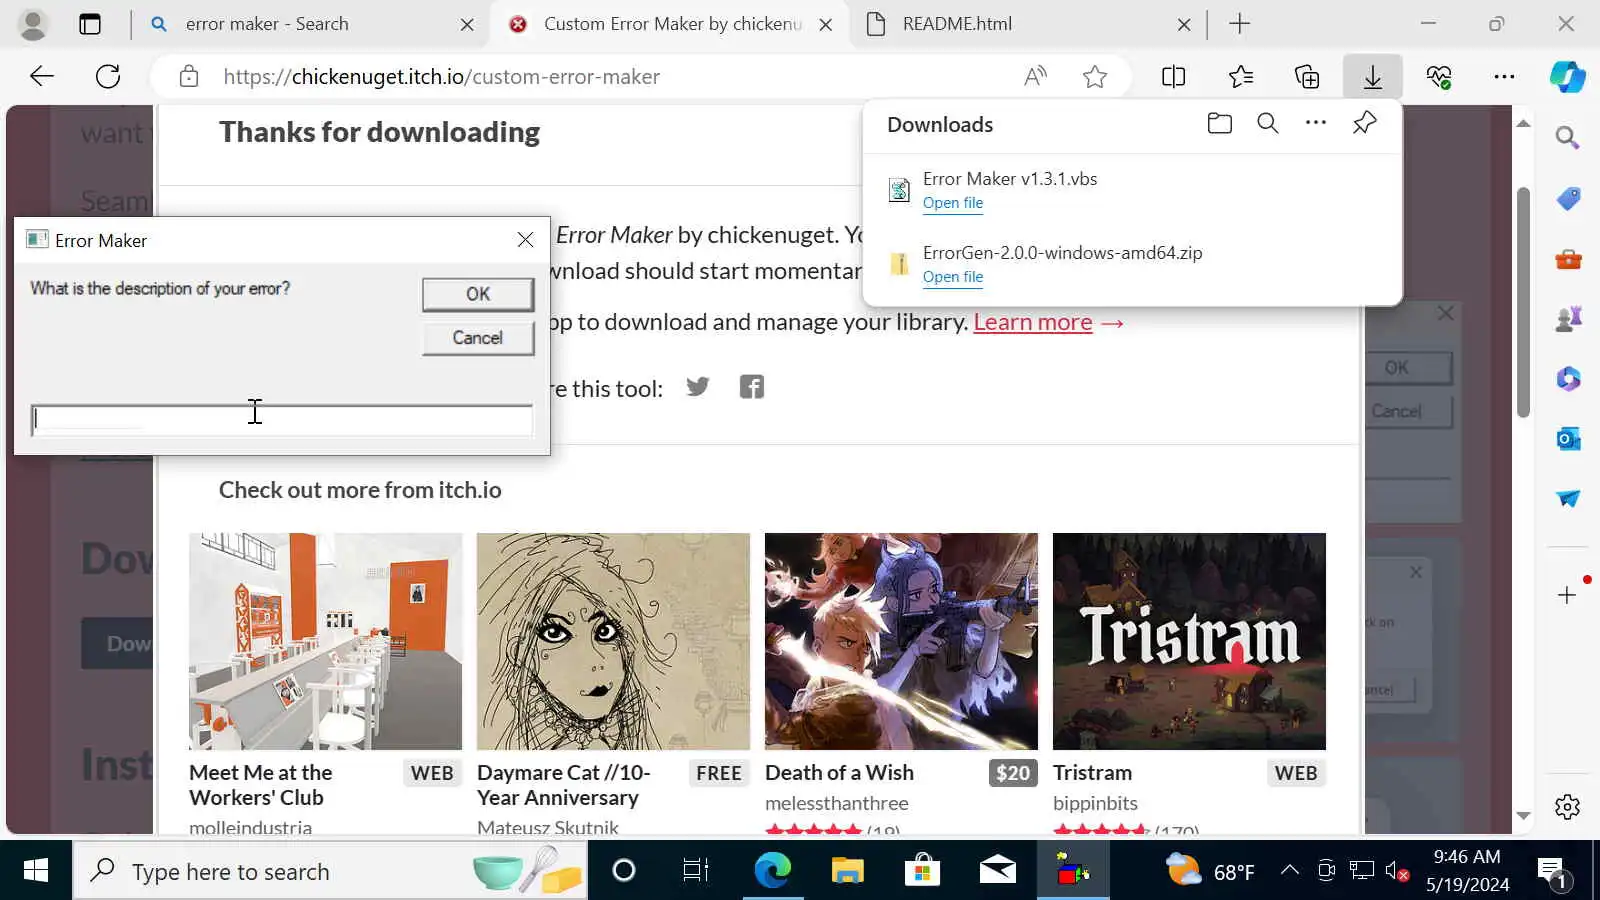Launch Copilot in the Edge toolbar

tap(1567, 77)
